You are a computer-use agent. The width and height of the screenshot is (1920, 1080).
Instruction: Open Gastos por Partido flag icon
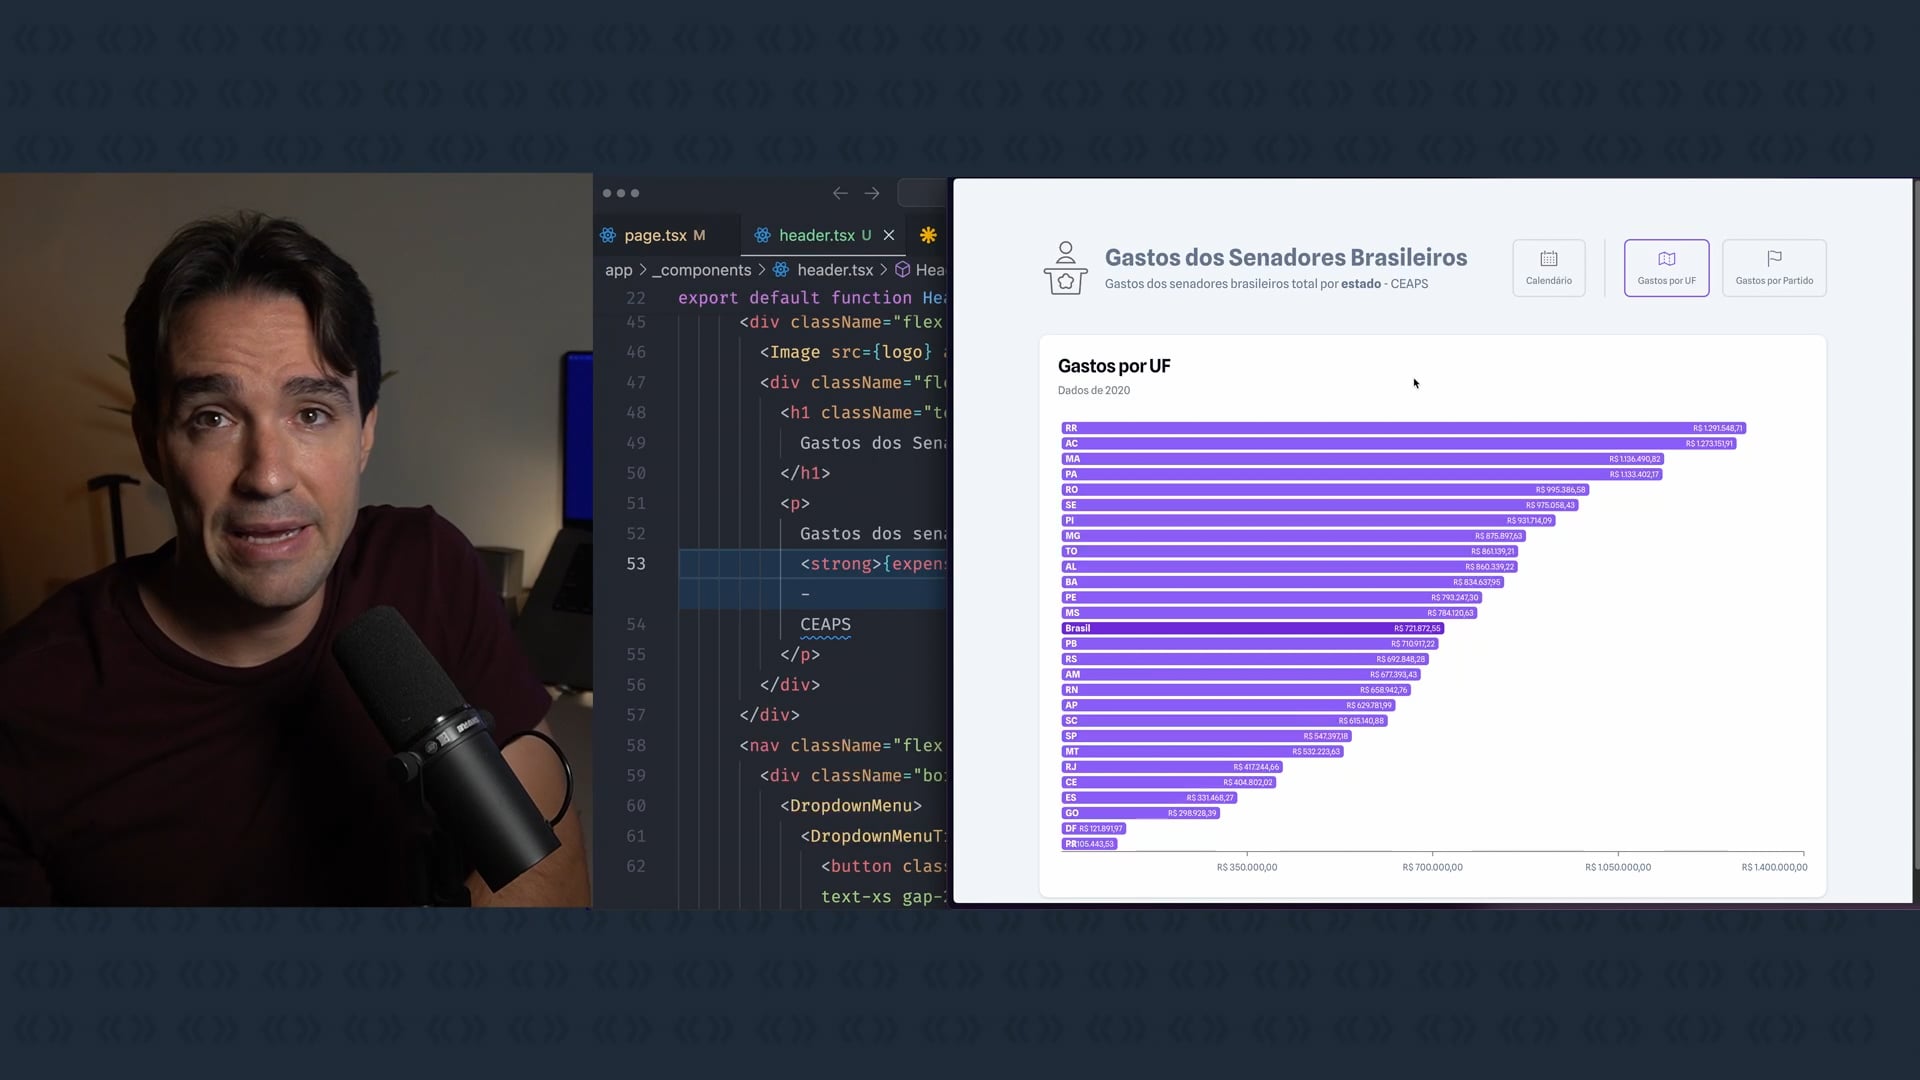(x=1774, y=259)
